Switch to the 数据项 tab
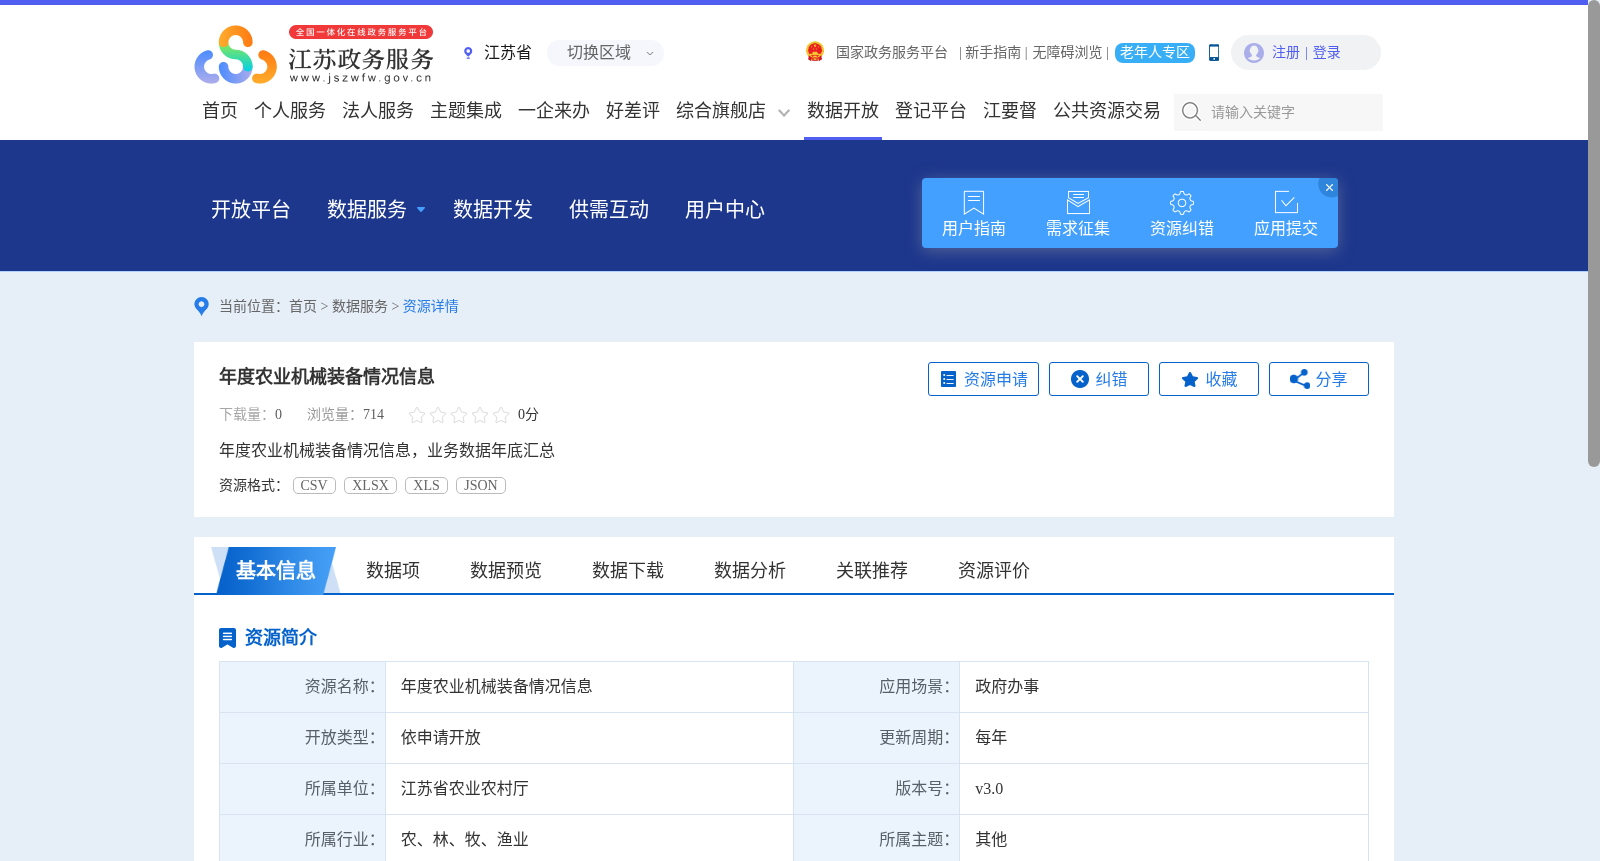This screenshot has height=861, width=1600. click(x=393, y=570)
